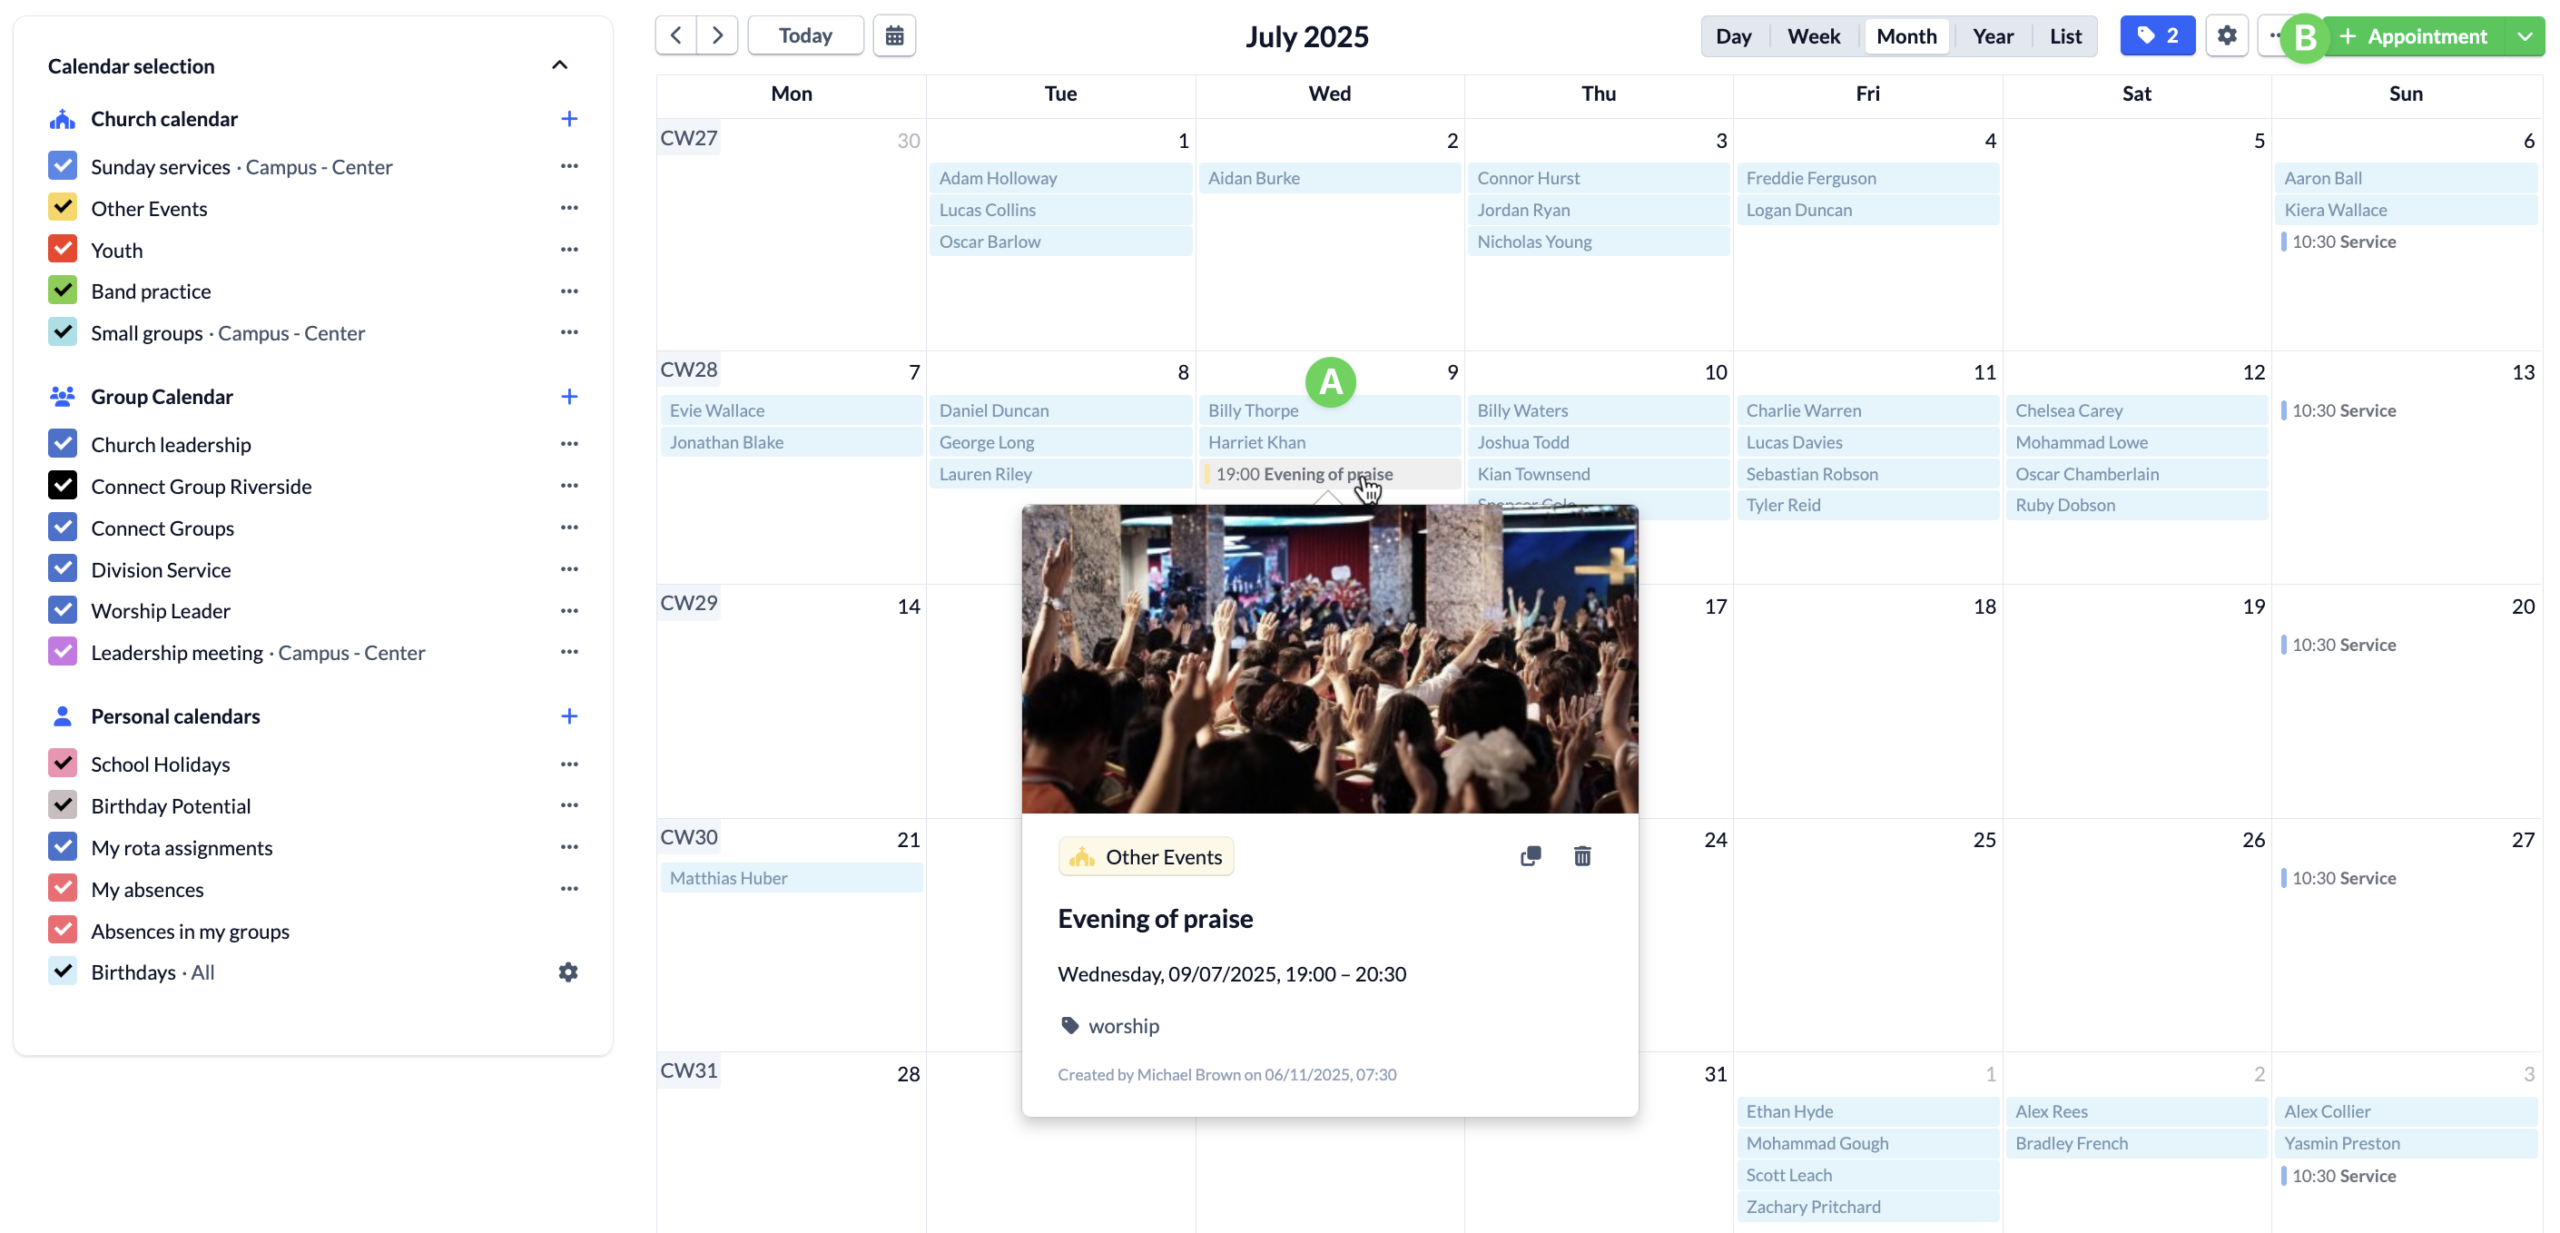Viewport: 2560px width, 1233px height.
Task: Open Appointment button dropdown arrow
Action: coord(2525,36)
